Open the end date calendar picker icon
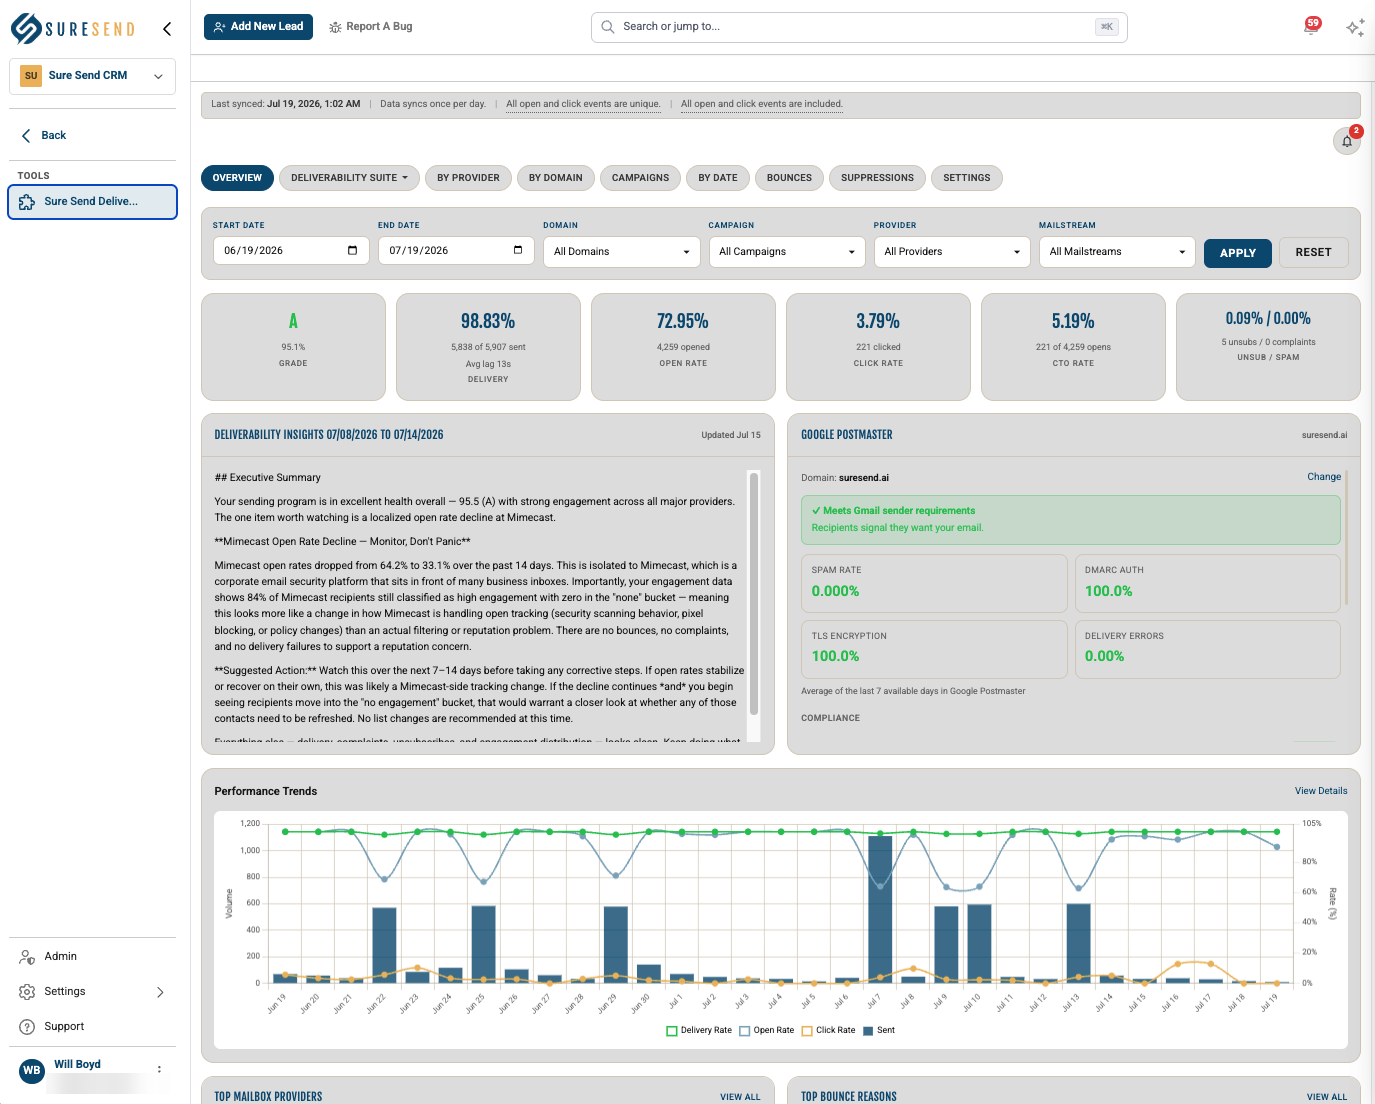The width and height of the screenshot is (1375, 1104). pyautogui.click(x=517, y=250)
